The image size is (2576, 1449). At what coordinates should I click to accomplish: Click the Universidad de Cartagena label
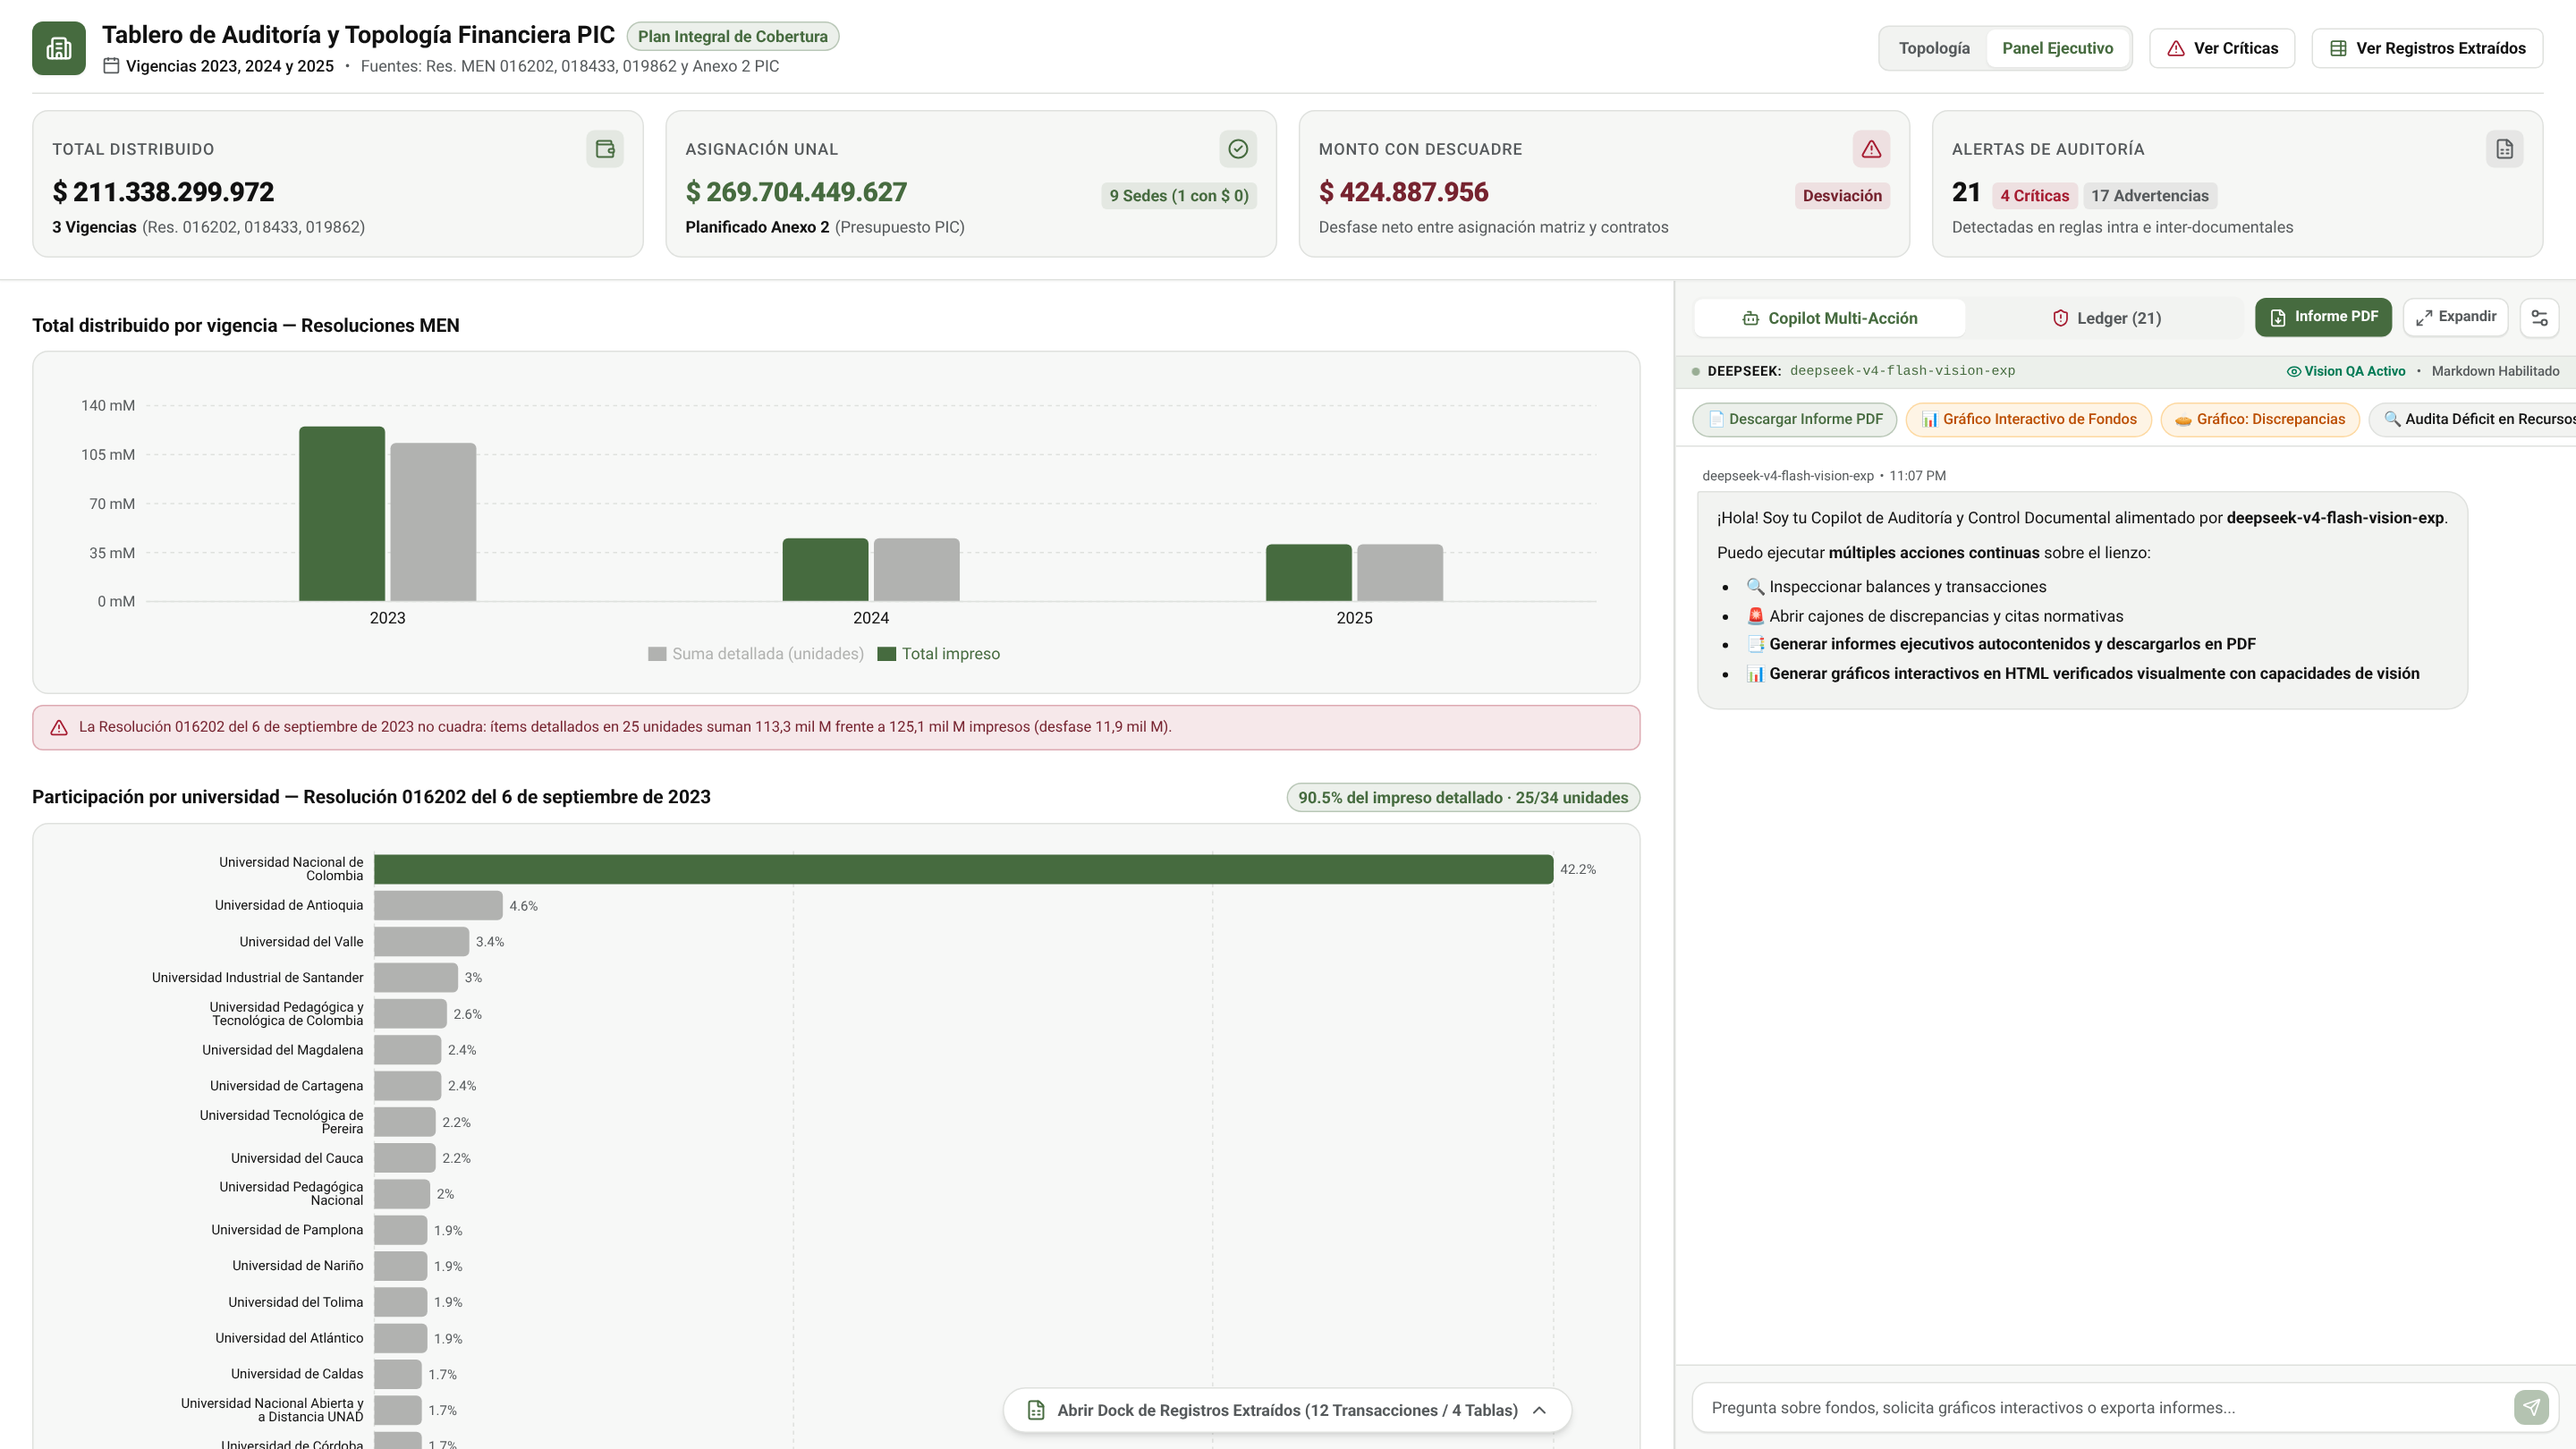coord(286,1086)
